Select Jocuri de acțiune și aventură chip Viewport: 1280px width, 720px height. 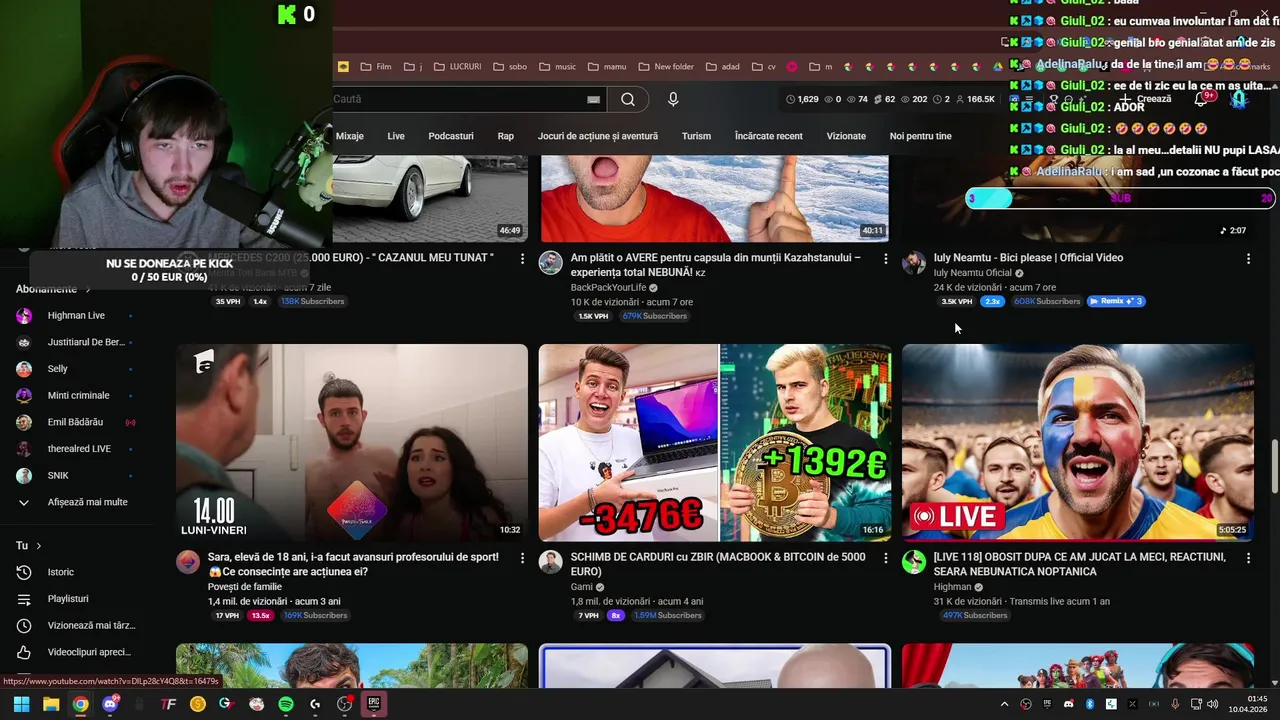(598, 136)
